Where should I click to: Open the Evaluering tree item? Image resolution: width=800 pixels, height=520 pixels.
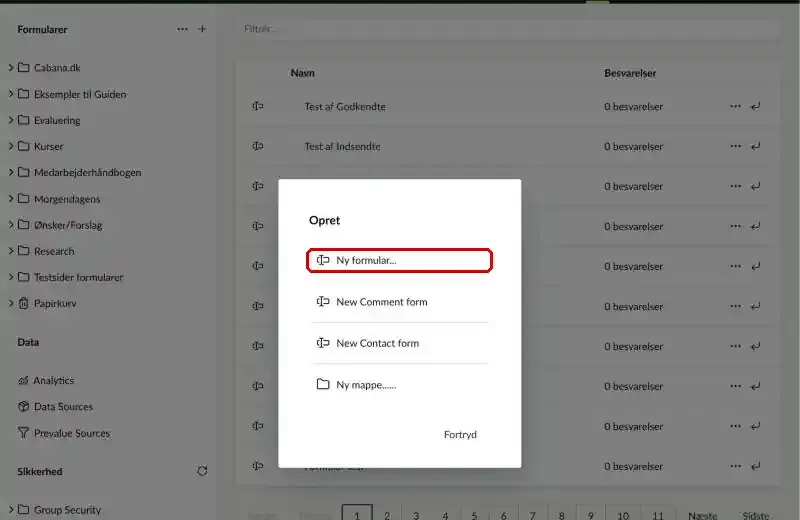[x=57, y=120]
